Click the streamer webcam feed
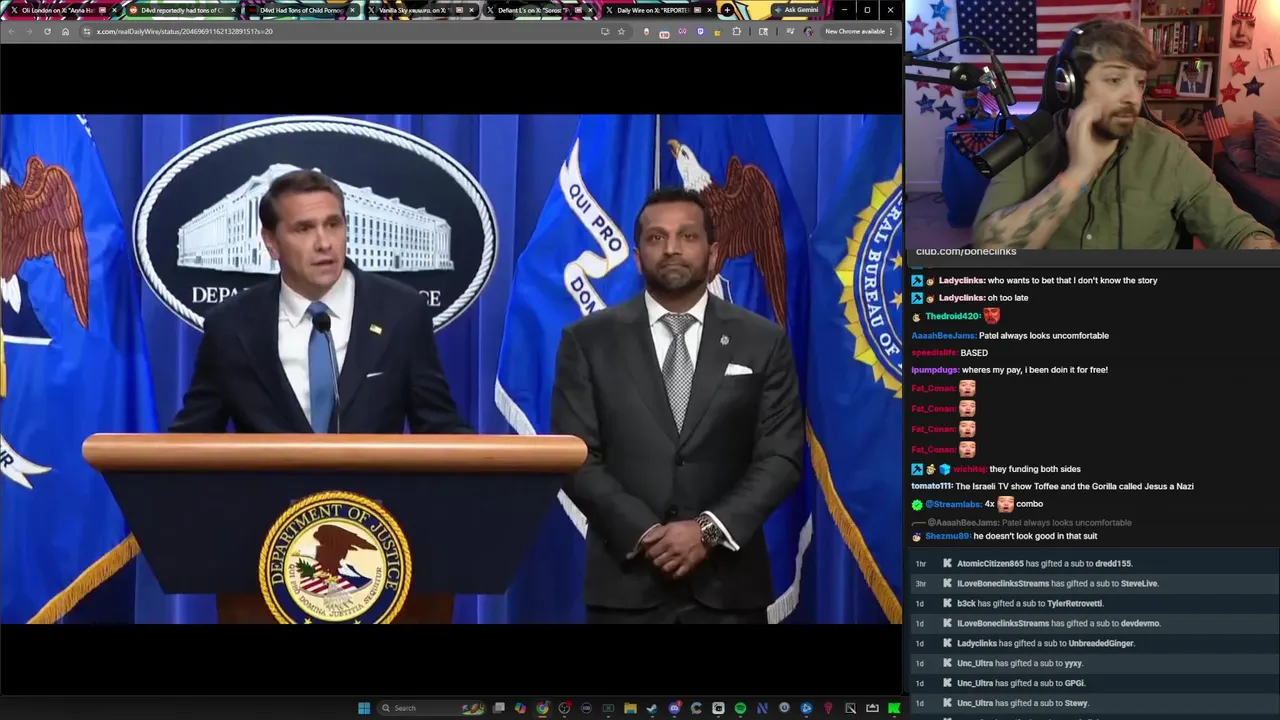The image size is (1280, 720). pos(1092,124)
